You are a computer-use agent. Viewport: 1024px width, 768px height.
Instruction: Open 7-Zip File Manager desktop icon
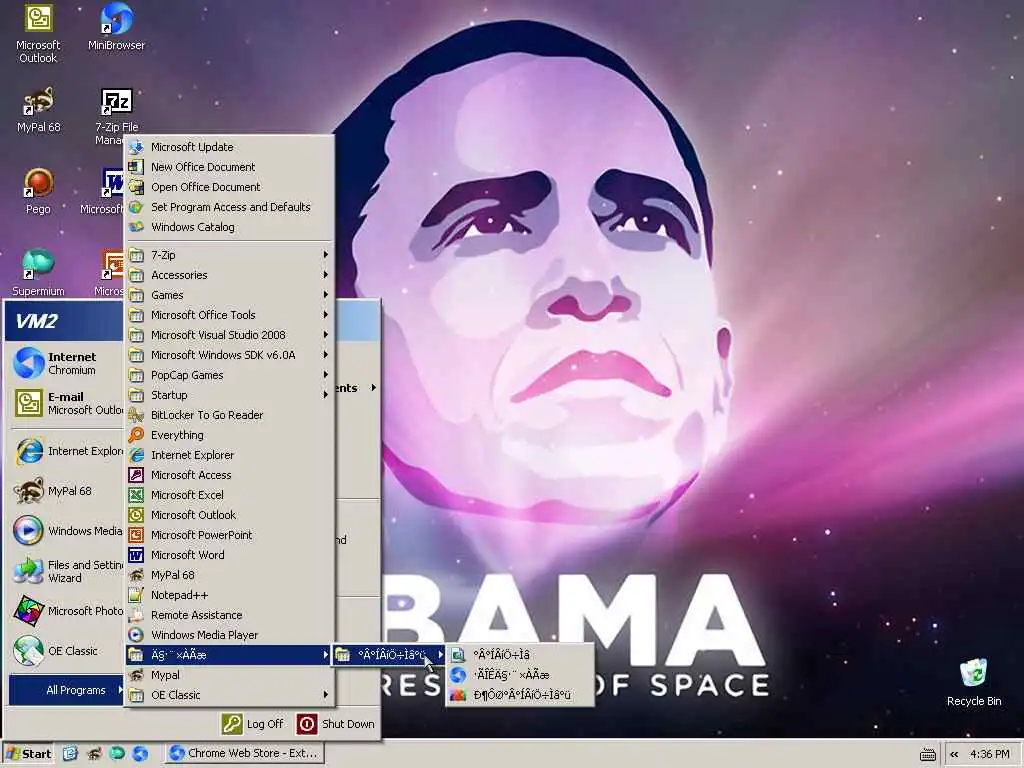click(116, 116)
